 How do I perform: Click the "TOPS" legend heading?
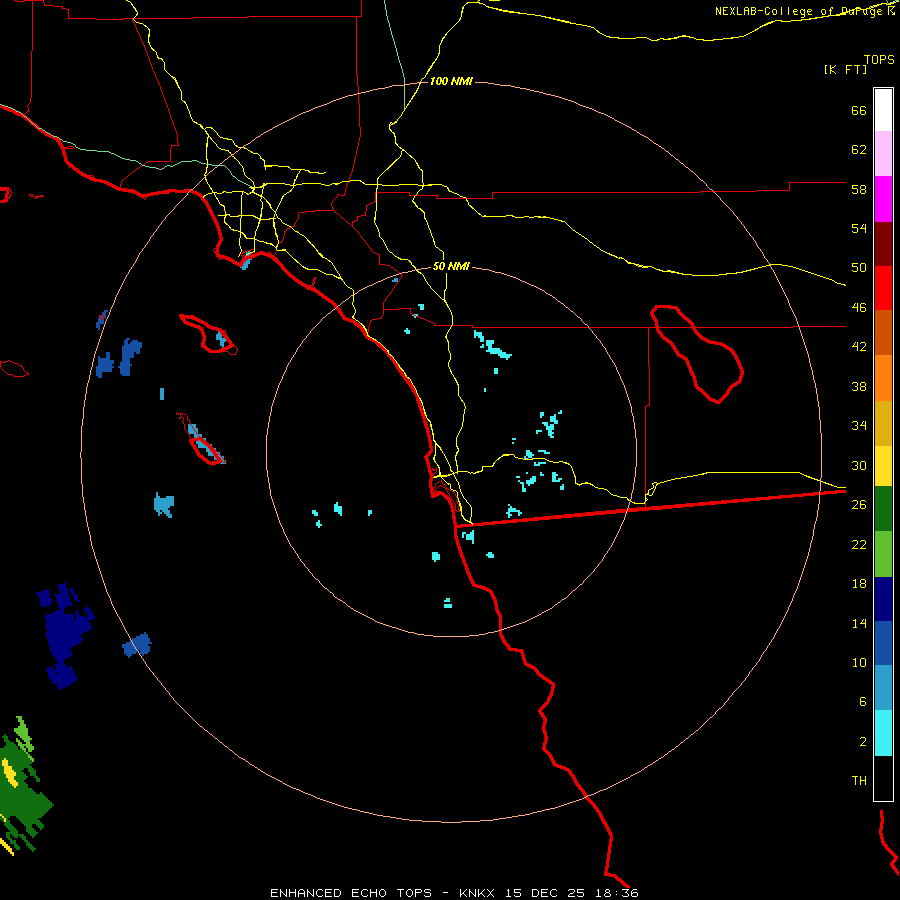(879, 59)
